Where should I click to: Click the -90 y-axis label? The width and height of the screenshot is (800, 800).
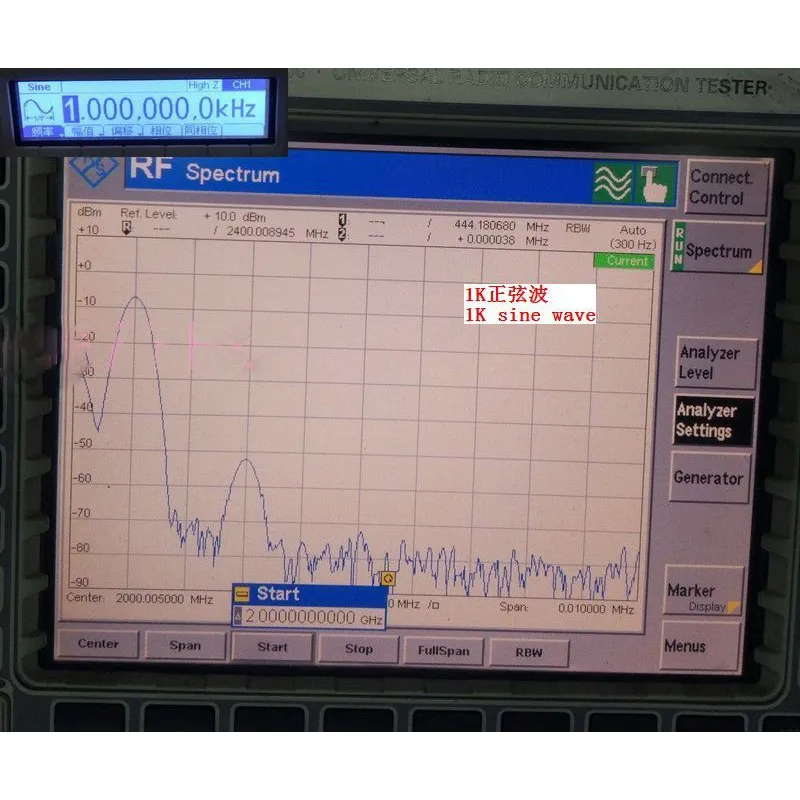pyautogui.click(x=79, y=582)
